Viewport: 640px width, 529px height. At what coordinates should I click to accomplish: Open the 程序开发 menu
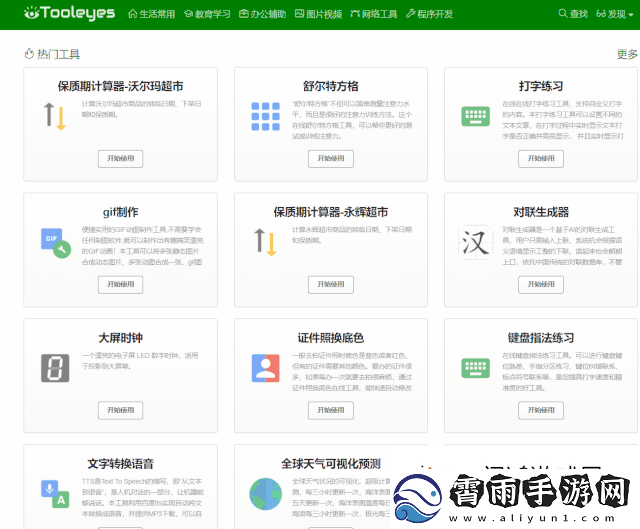(x=429, y=14)
